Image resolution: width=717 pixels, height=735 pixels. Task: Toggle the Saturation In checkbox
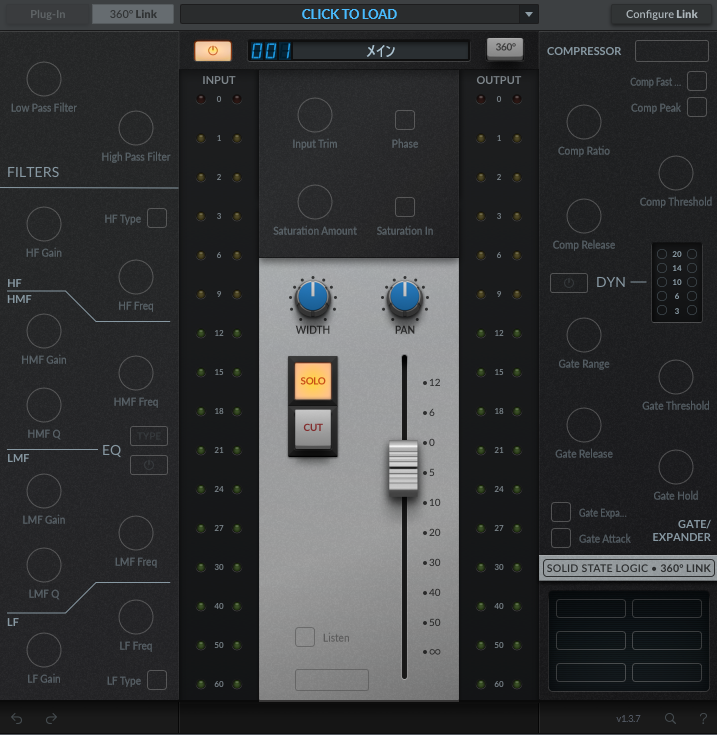pos(405,207)
